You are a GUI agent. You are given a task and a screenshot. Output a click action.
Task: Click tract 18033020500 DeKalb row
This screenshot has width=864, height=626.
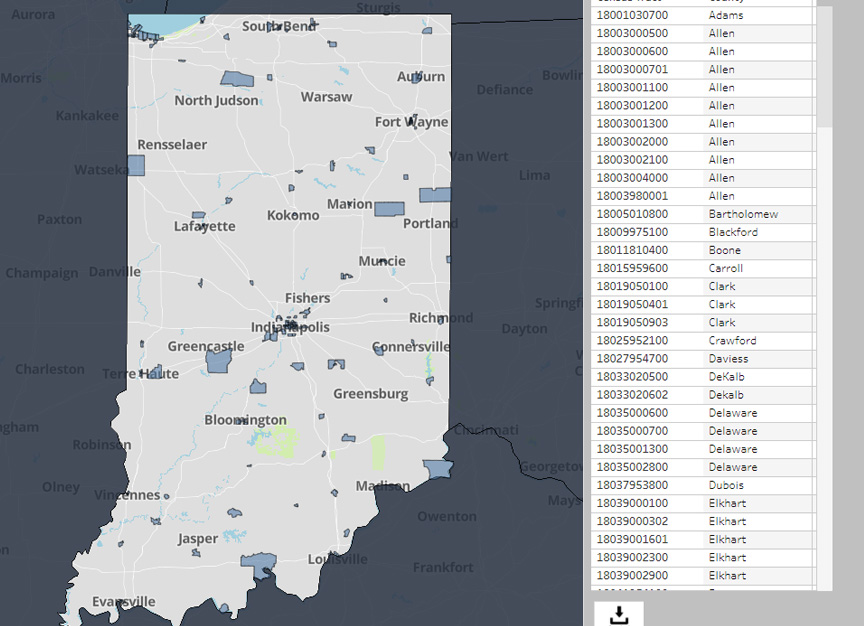pos(703,377)
